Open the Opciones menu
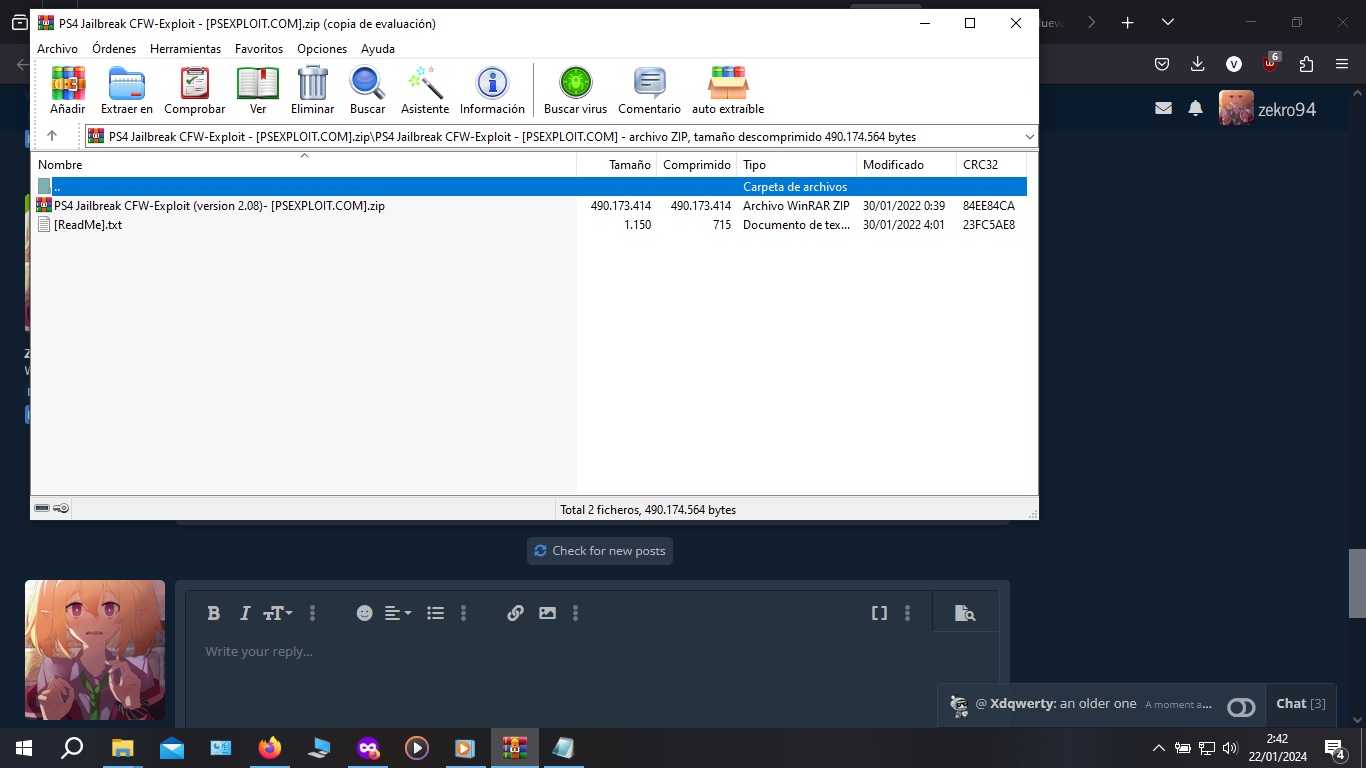Viewport: 1366px width, 768px height. pos(322,48)
